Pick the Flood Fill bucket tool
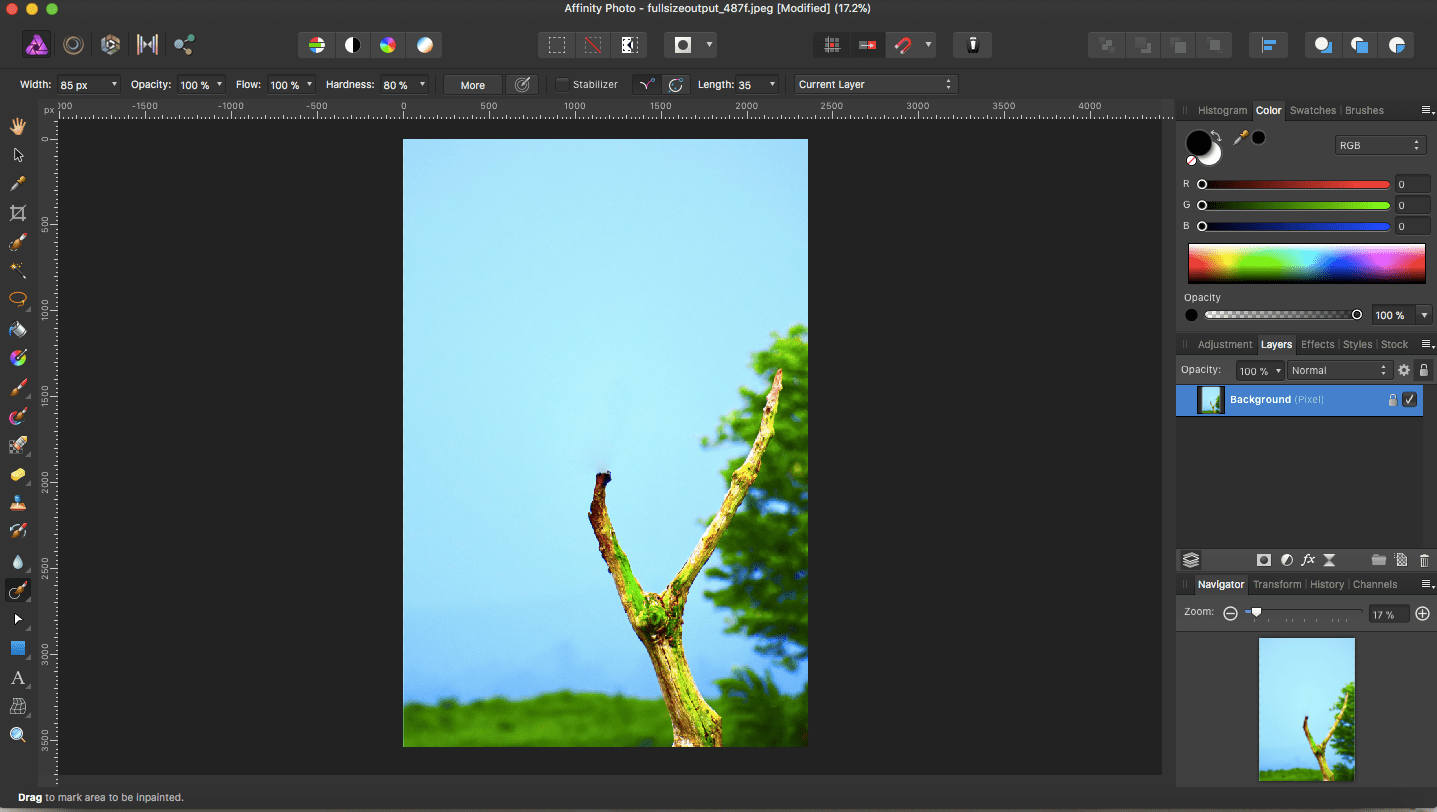Screen dimensions: 1437x812 pyautogui.click(x=17, y=329)
